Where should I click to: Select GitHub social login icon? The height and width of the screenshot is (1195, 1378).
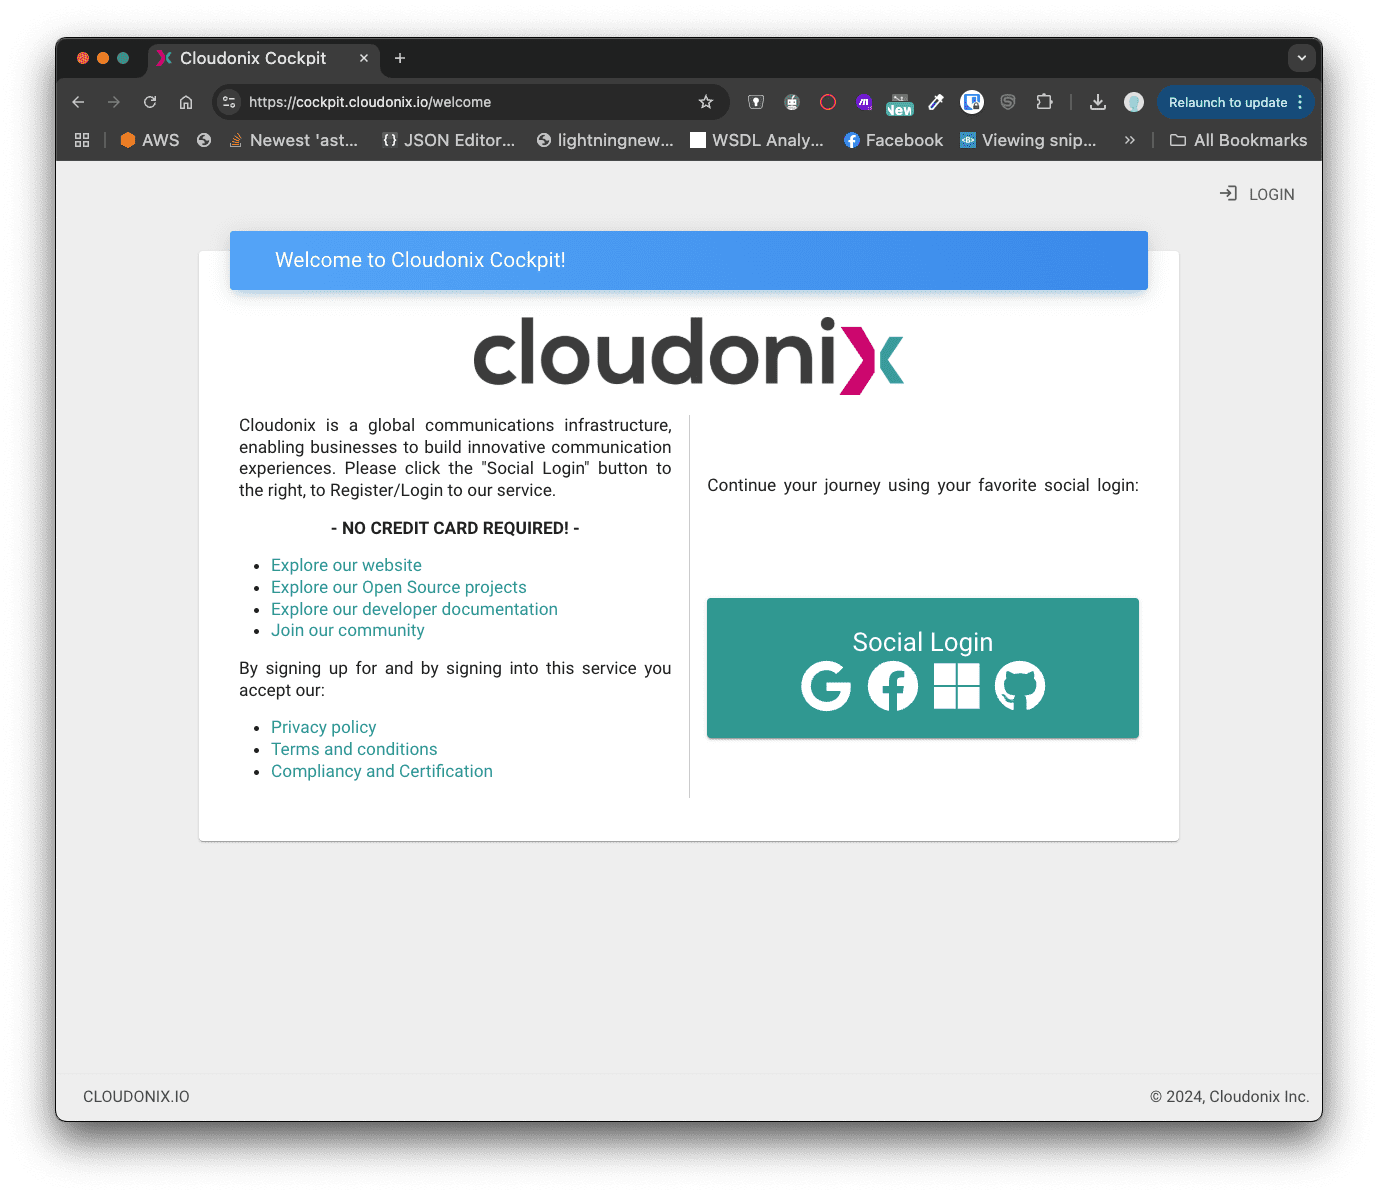1021,686
